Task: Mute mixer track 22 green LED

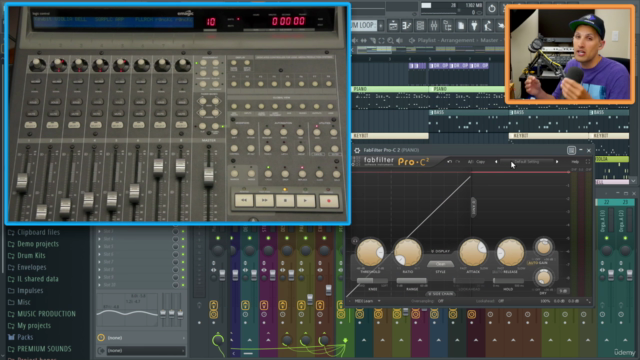Action: 607,238
